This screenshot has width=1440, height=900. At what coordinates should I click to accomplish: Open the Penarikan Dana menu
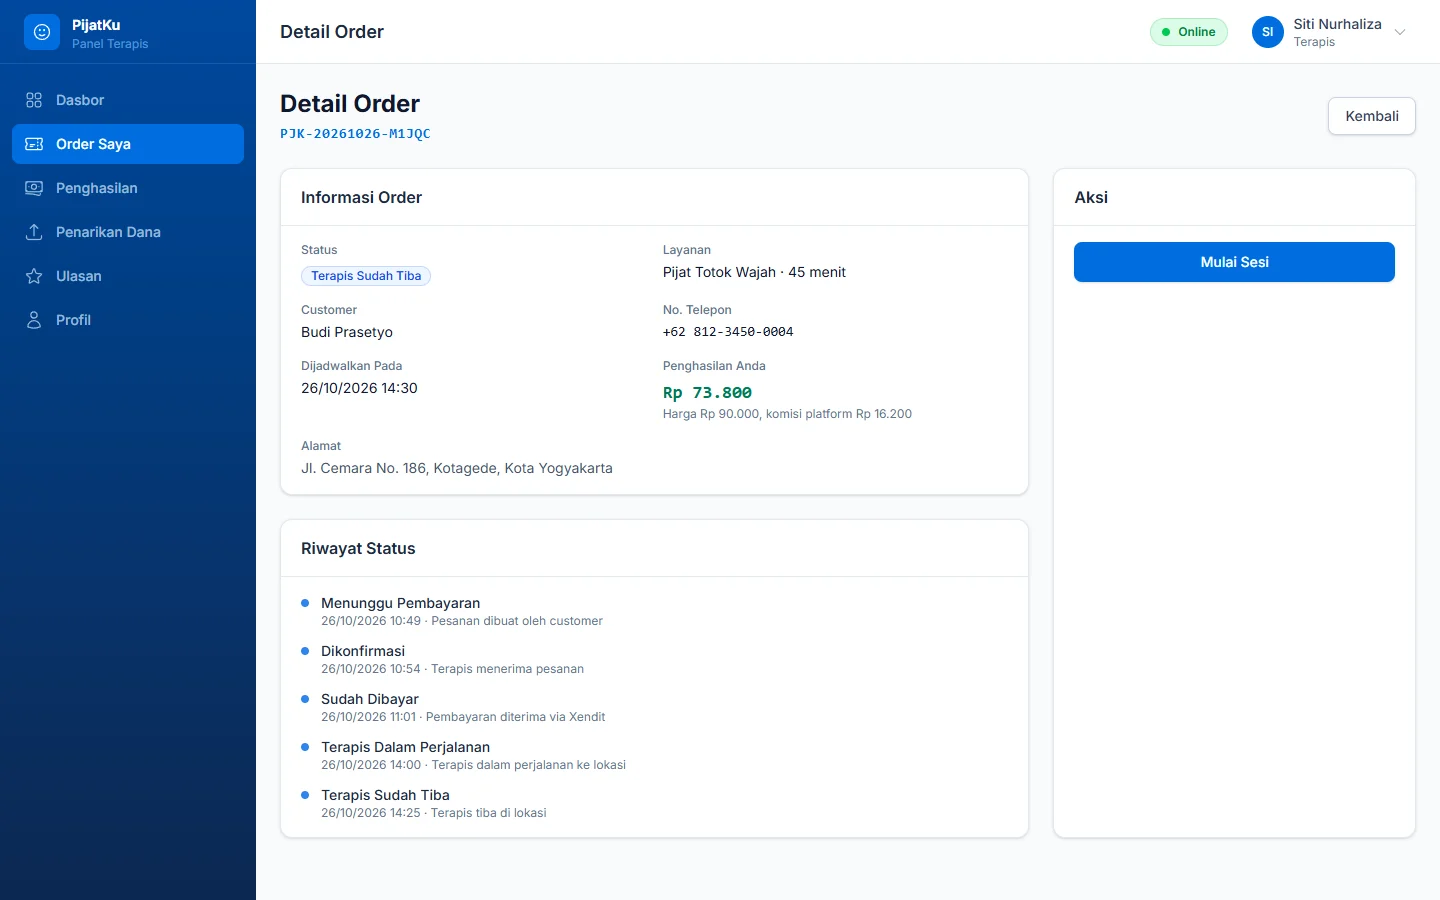128,232
